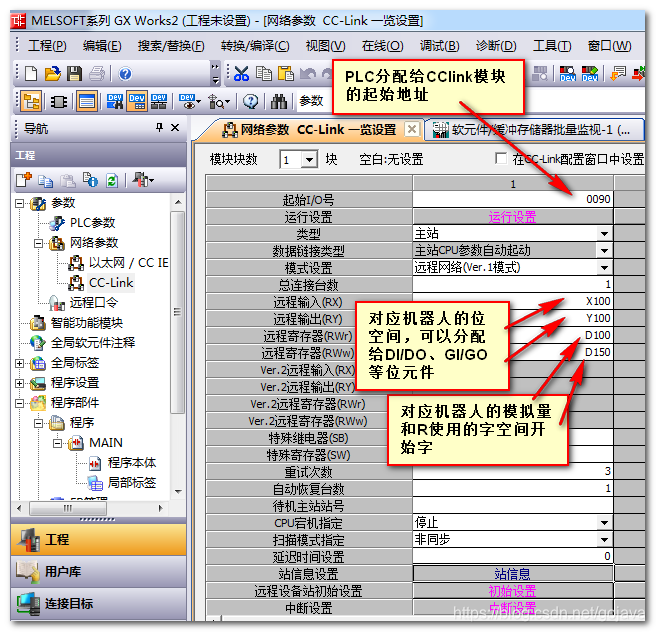Image resolution: width=656 pixels, height=632 pixels.
Task: Click the navigation tree horizontal scrollbar
Action: (x=68, y=508)
